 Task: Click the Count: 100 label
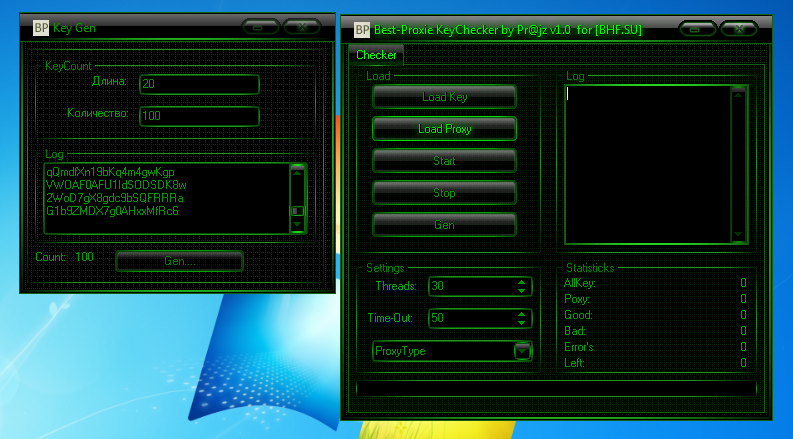pyautogui.click(x=64, y=257)
